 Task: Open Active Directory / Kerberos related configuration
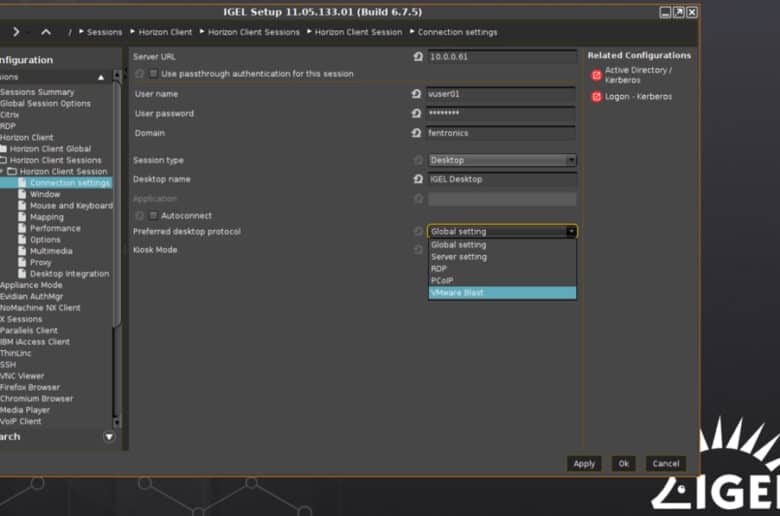point(638,75)
